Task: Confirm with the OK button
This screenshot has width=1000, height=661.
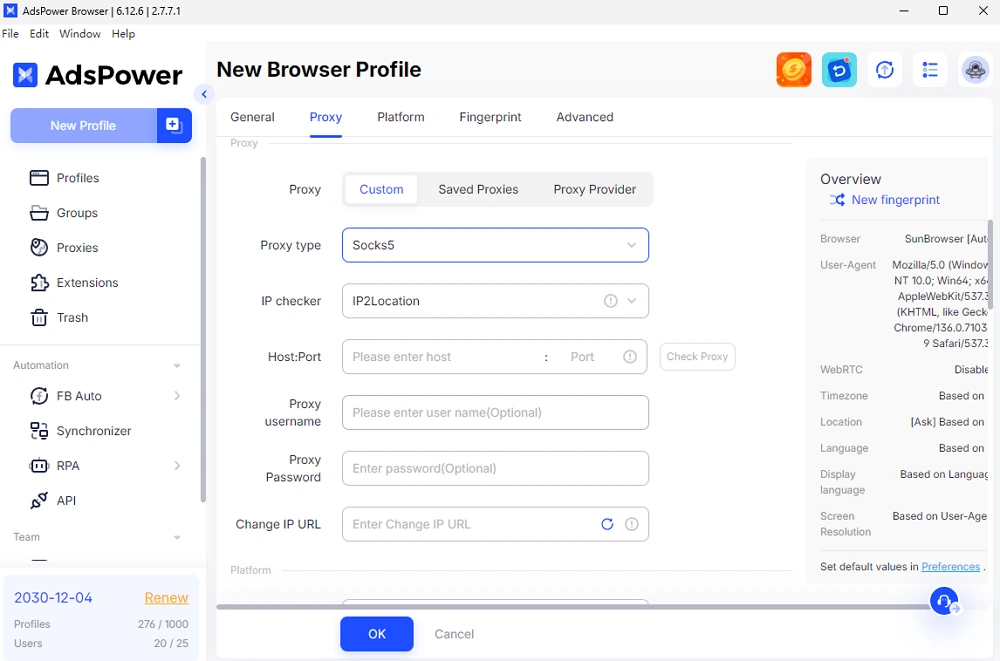Action: click(377, 634)
